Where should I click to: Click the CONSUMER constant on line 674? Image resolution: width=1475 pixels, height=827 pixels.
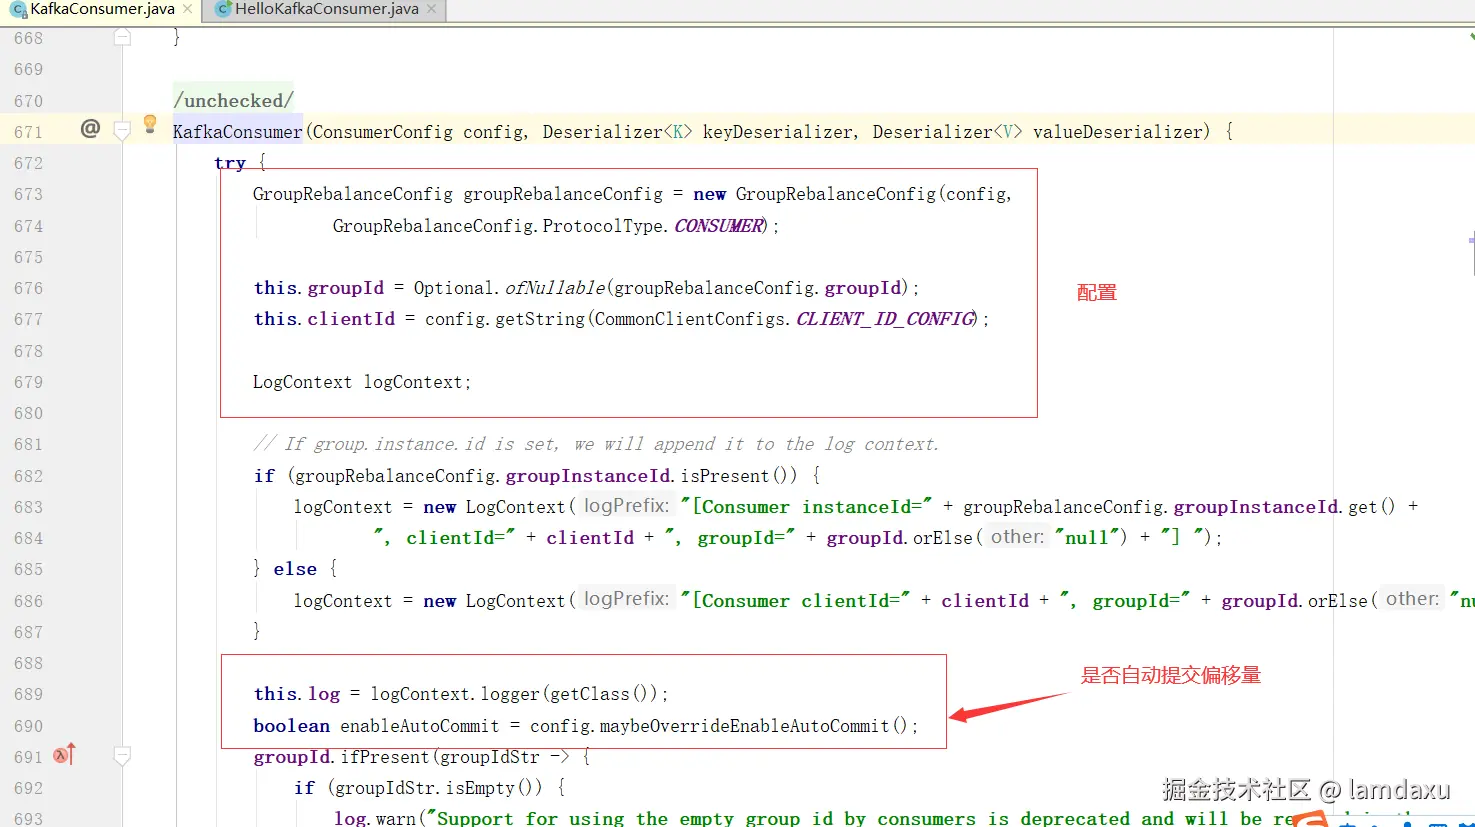click(x=718, y=226)
